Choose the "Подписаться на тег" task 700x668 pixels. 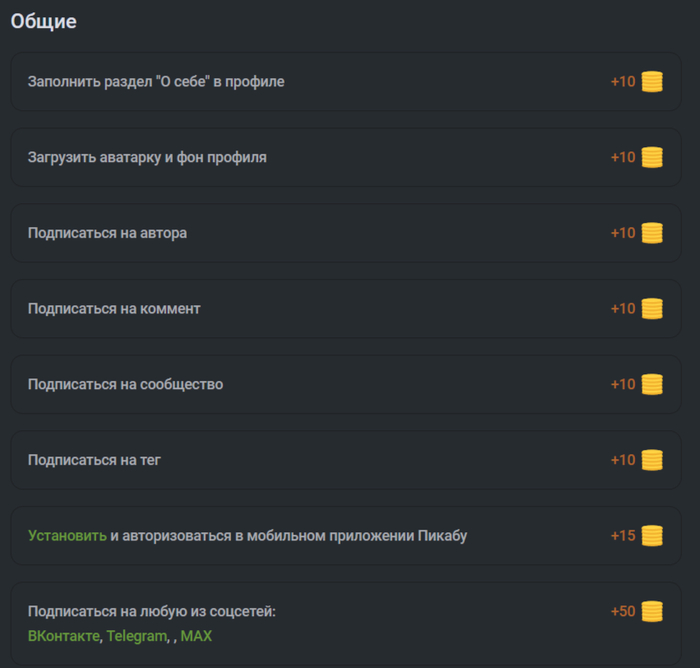tap(94, 460)
